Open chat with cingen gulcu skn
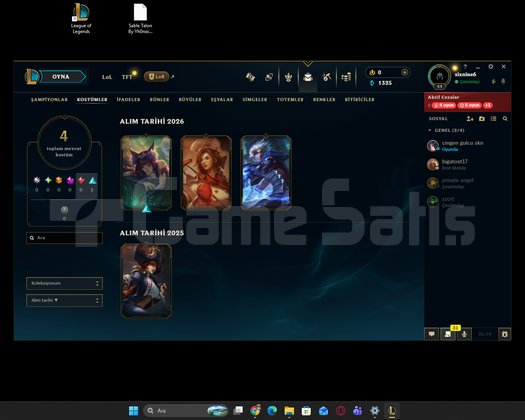Viewport: 525px width, 420px height. 467,146
